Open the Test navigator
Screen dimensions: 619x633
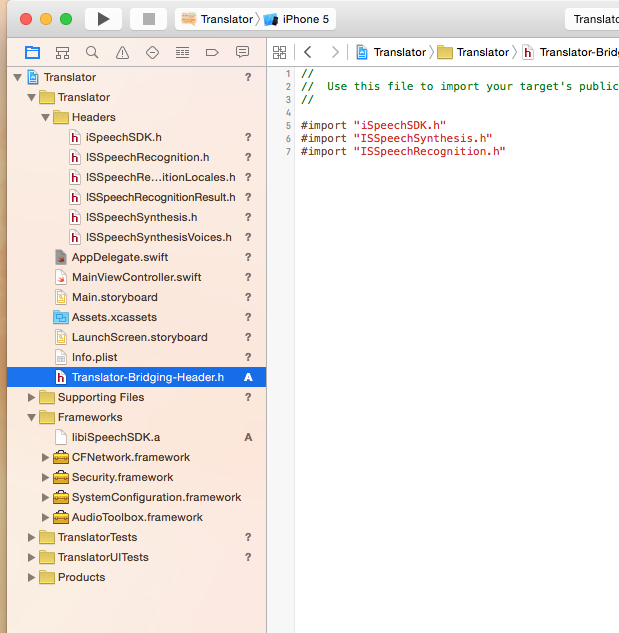click(152, 52)
